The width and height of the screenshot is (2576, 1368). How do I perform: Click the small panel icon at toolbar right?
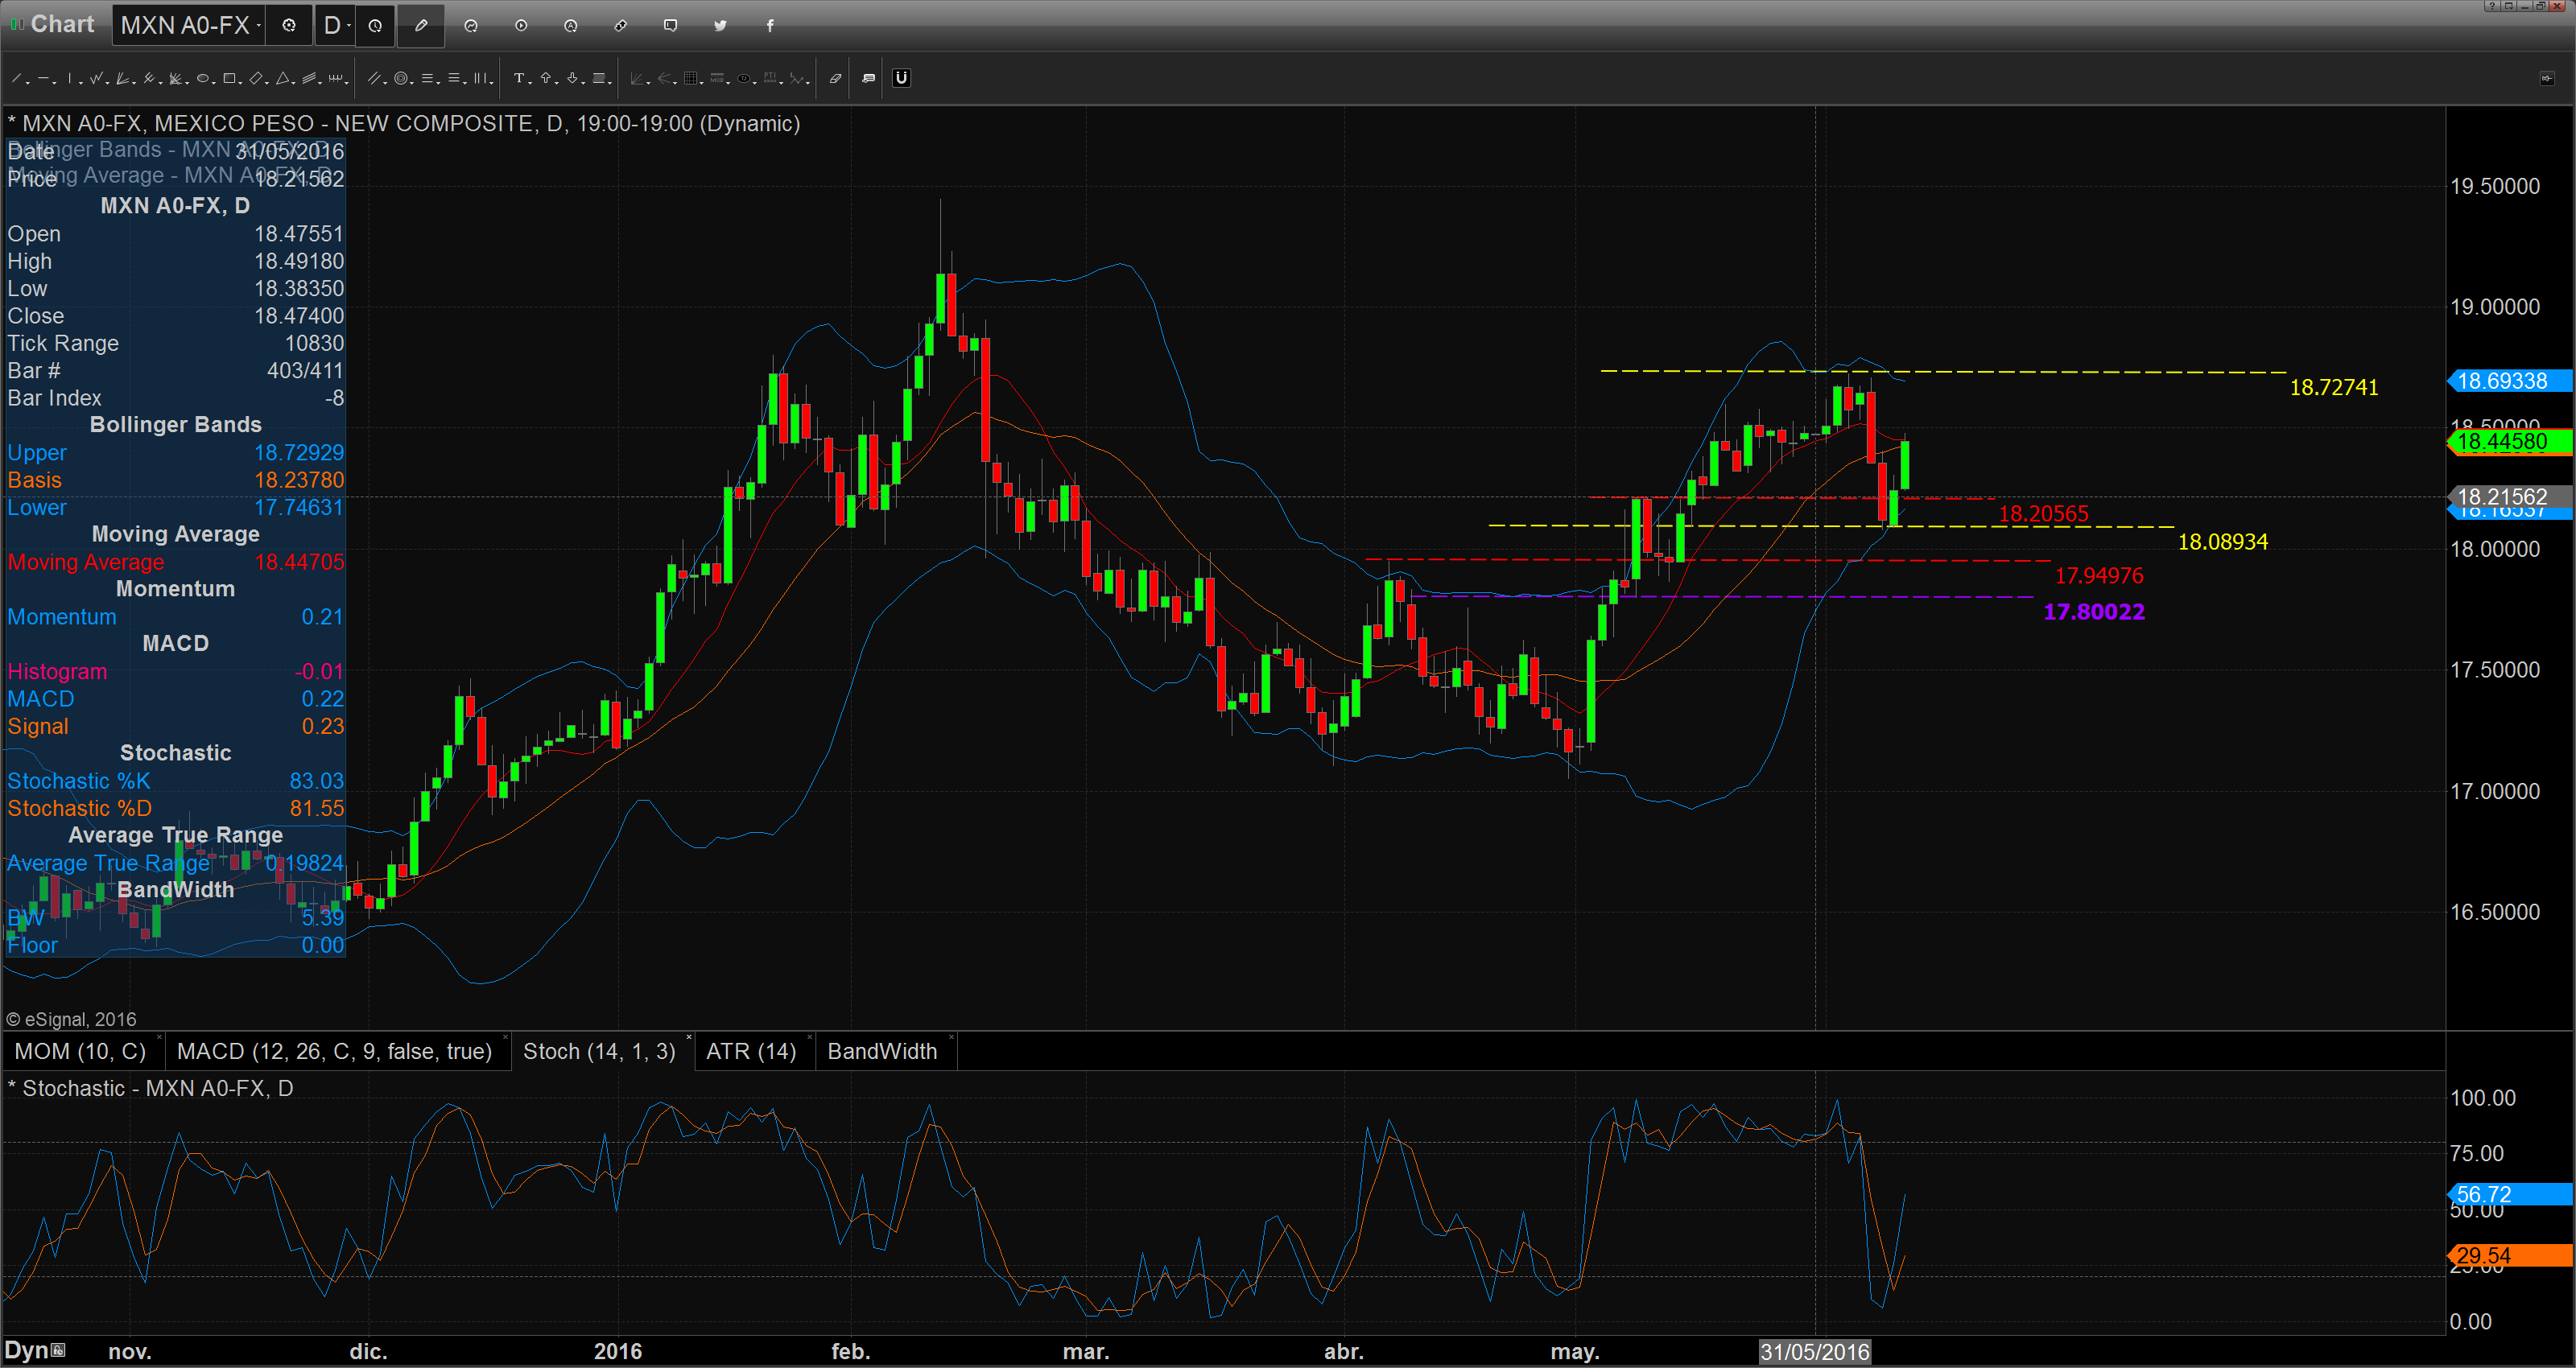(x=2546, y=78)
